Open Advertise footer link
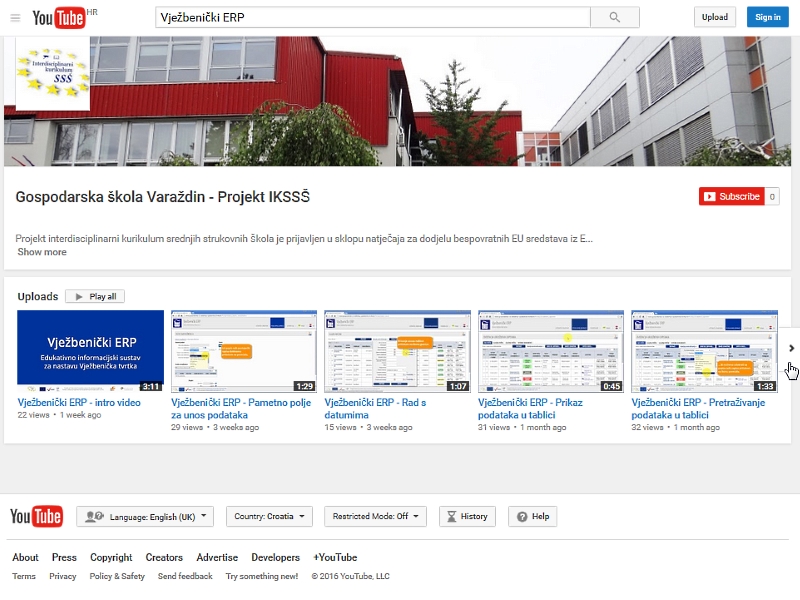Screen dimensions: 800x600 pyautogui.click(x=217, y=558)
